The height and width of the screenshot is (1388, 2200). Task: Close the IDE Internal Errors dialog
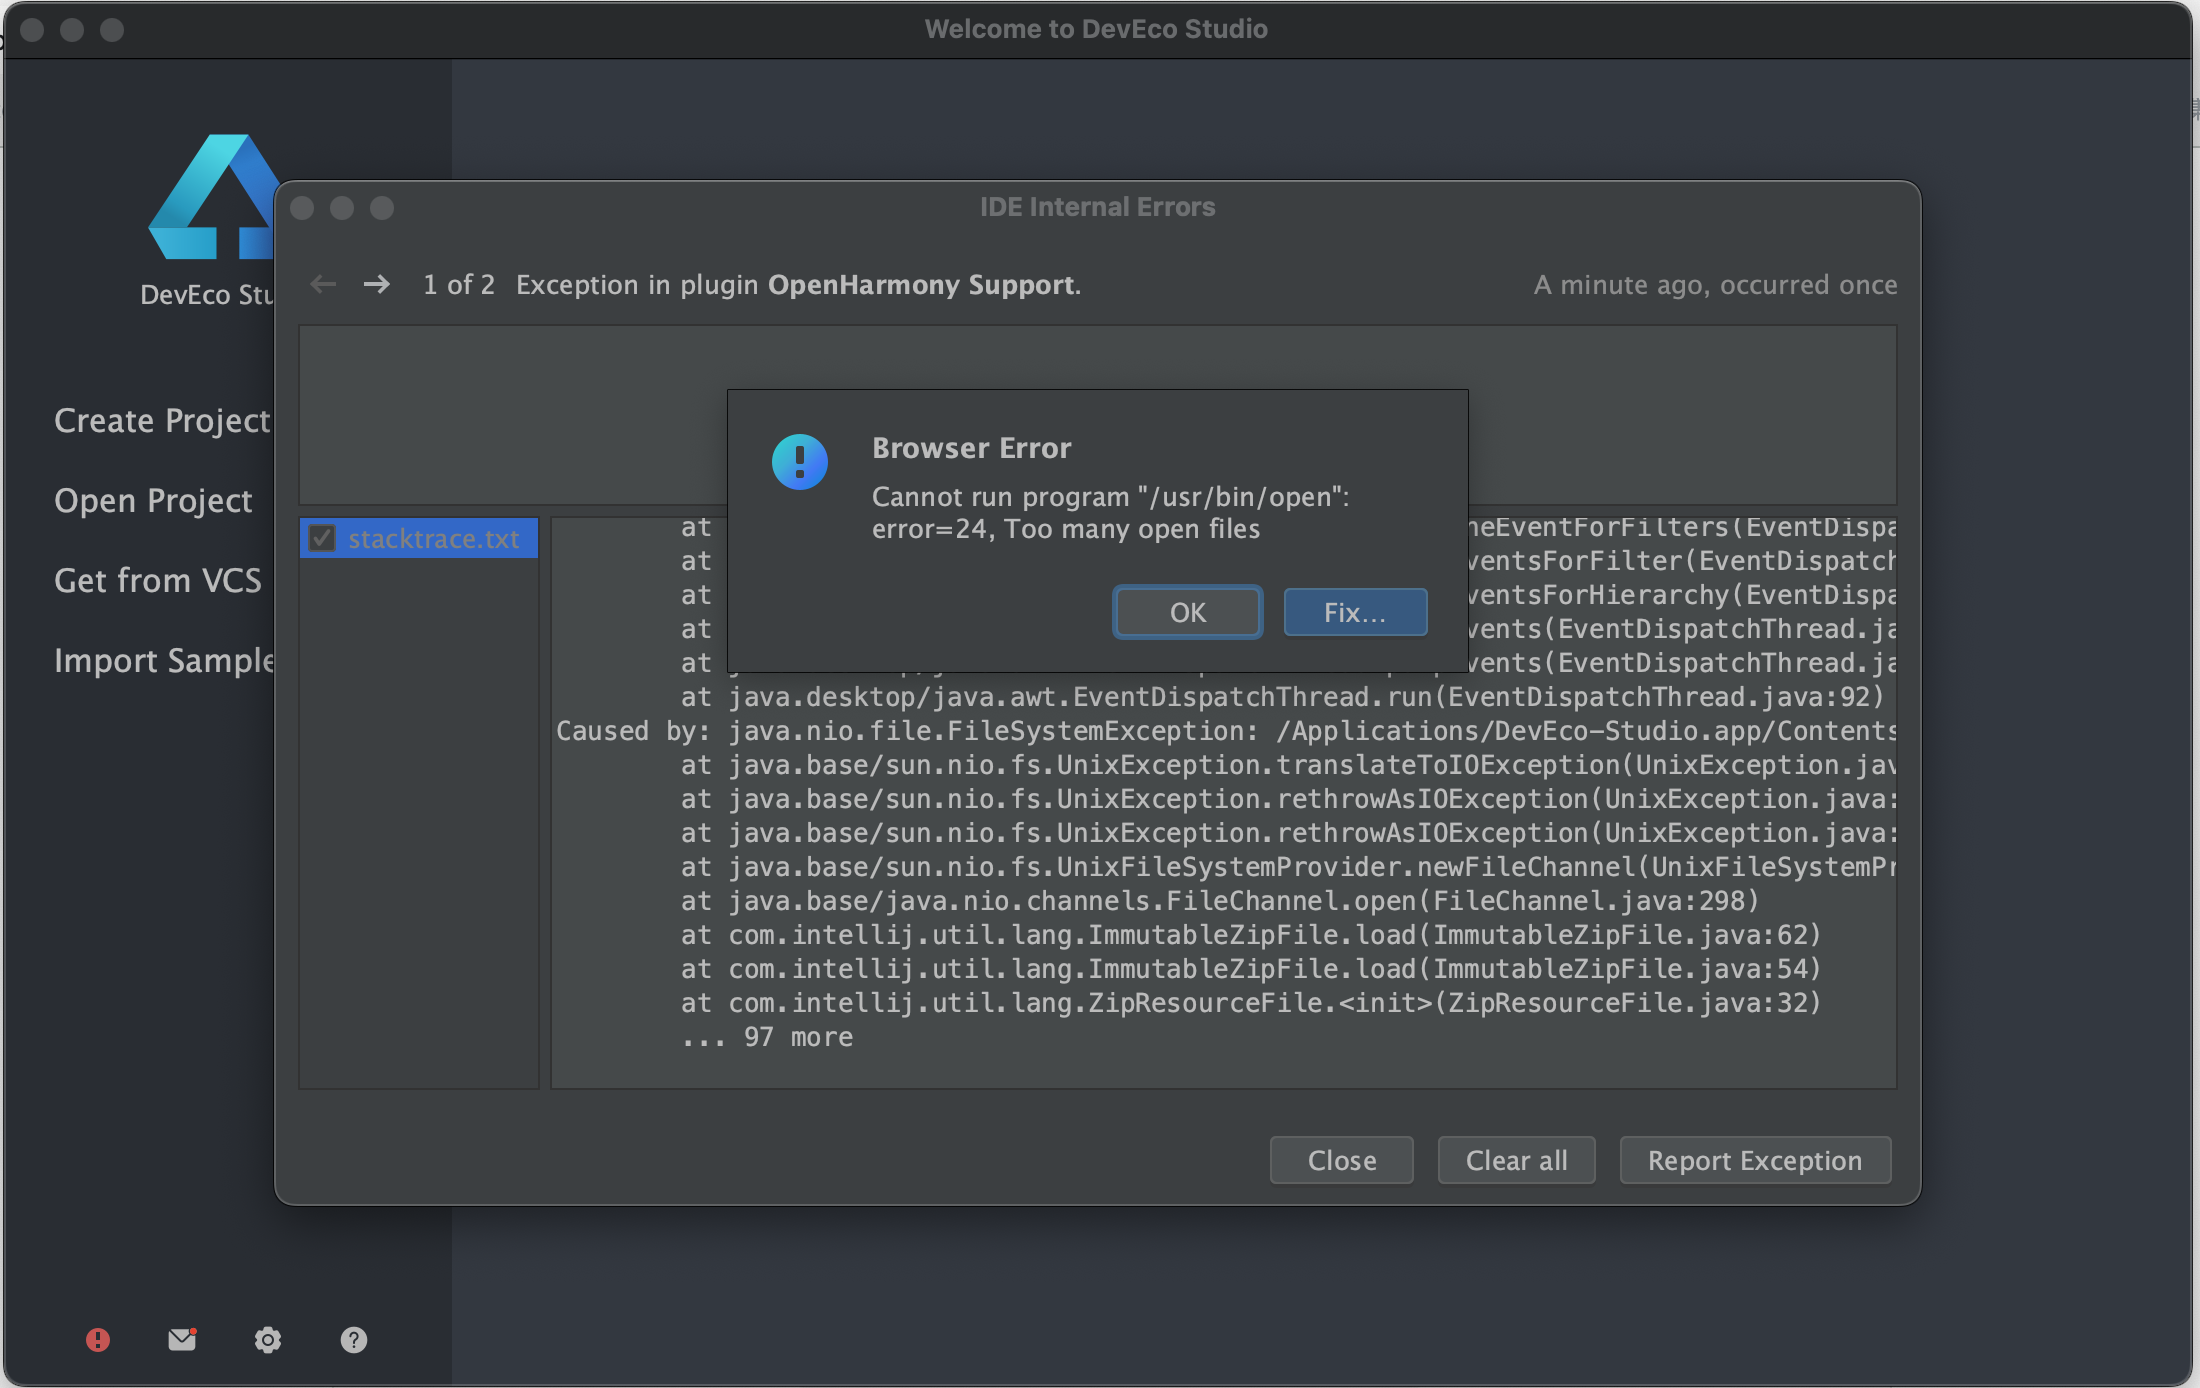pyautogui.click(x=1340, y=1160)
